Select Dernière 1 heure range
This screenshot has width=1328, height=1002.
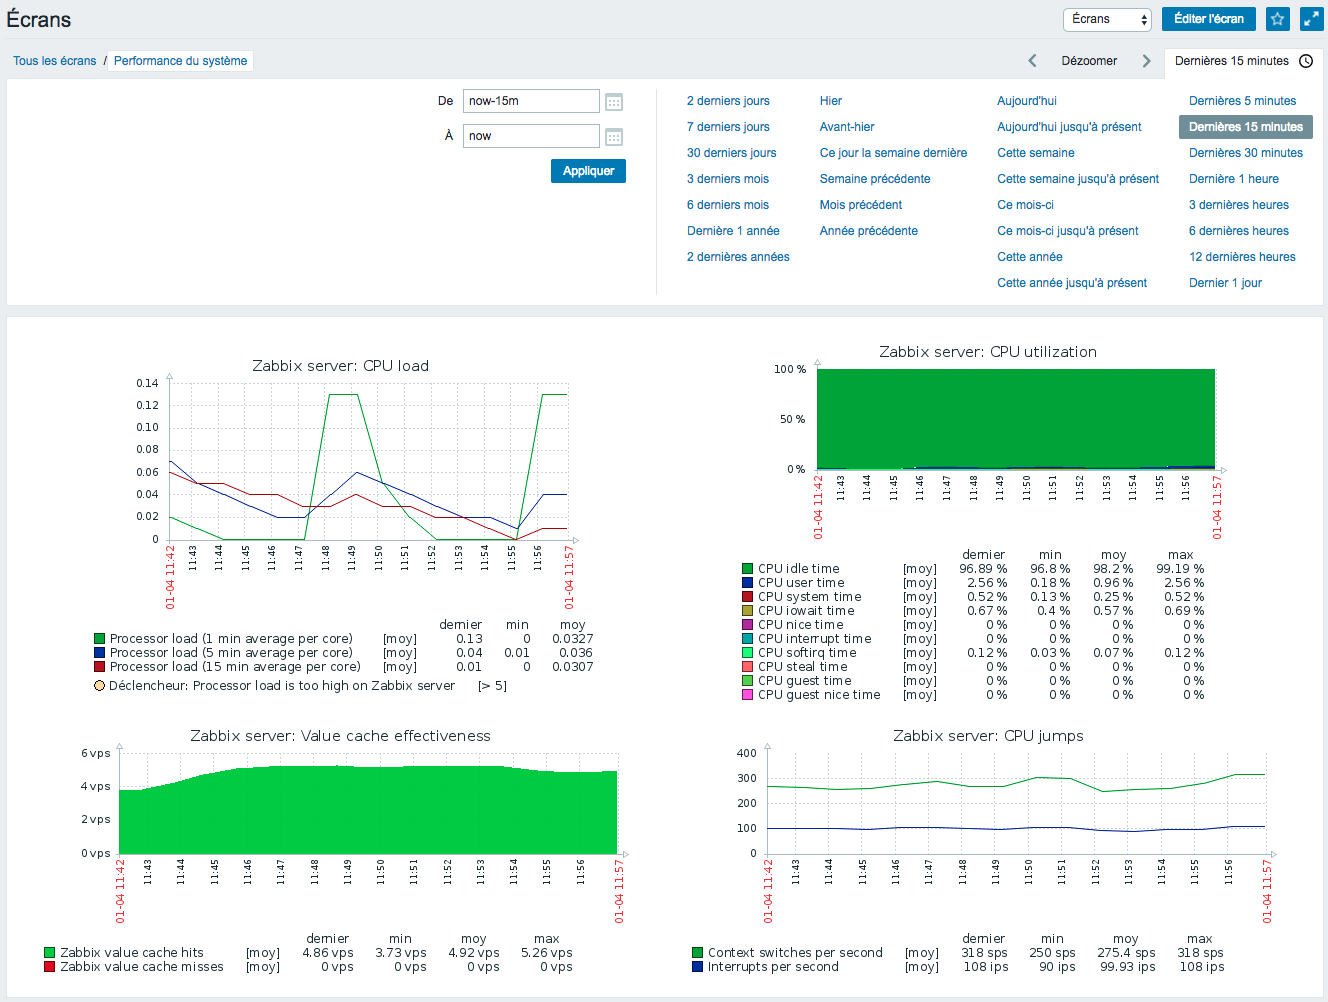click(1234, 179)
